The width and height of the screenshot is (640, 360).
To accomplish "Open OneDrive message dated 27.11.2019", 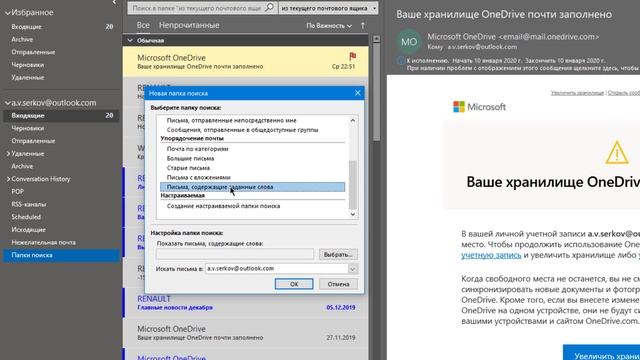I will (245, 333).
